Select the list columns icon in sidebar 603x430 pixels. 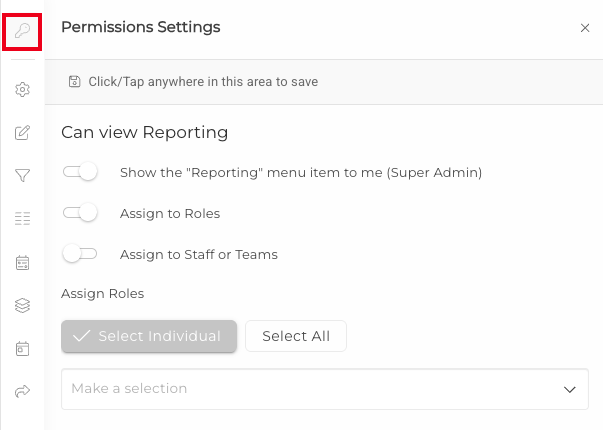point(22,218)
